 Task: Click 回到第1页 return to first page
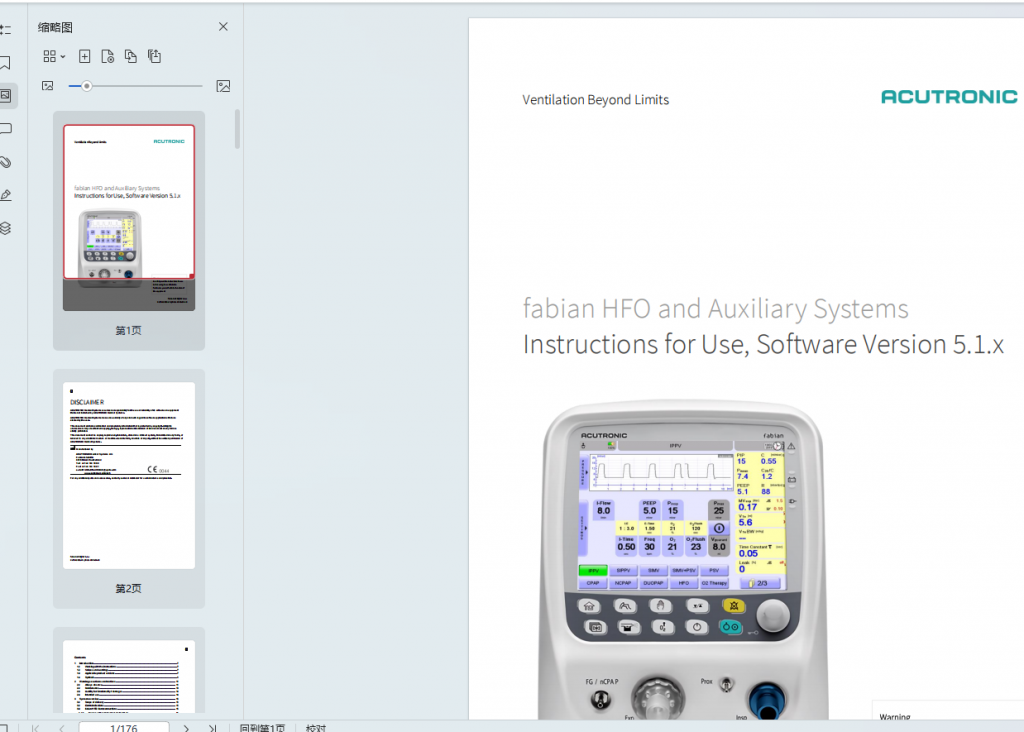pyautogui.click(x=263, y=727)
